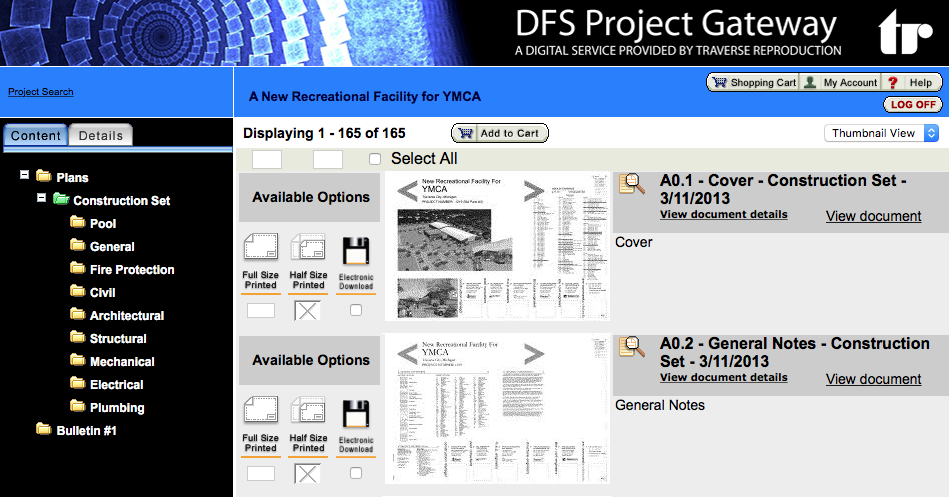949x497 pixels.
Task: Open the A0.1 Cover sheet thumbnail
Action: click(497, 247)
